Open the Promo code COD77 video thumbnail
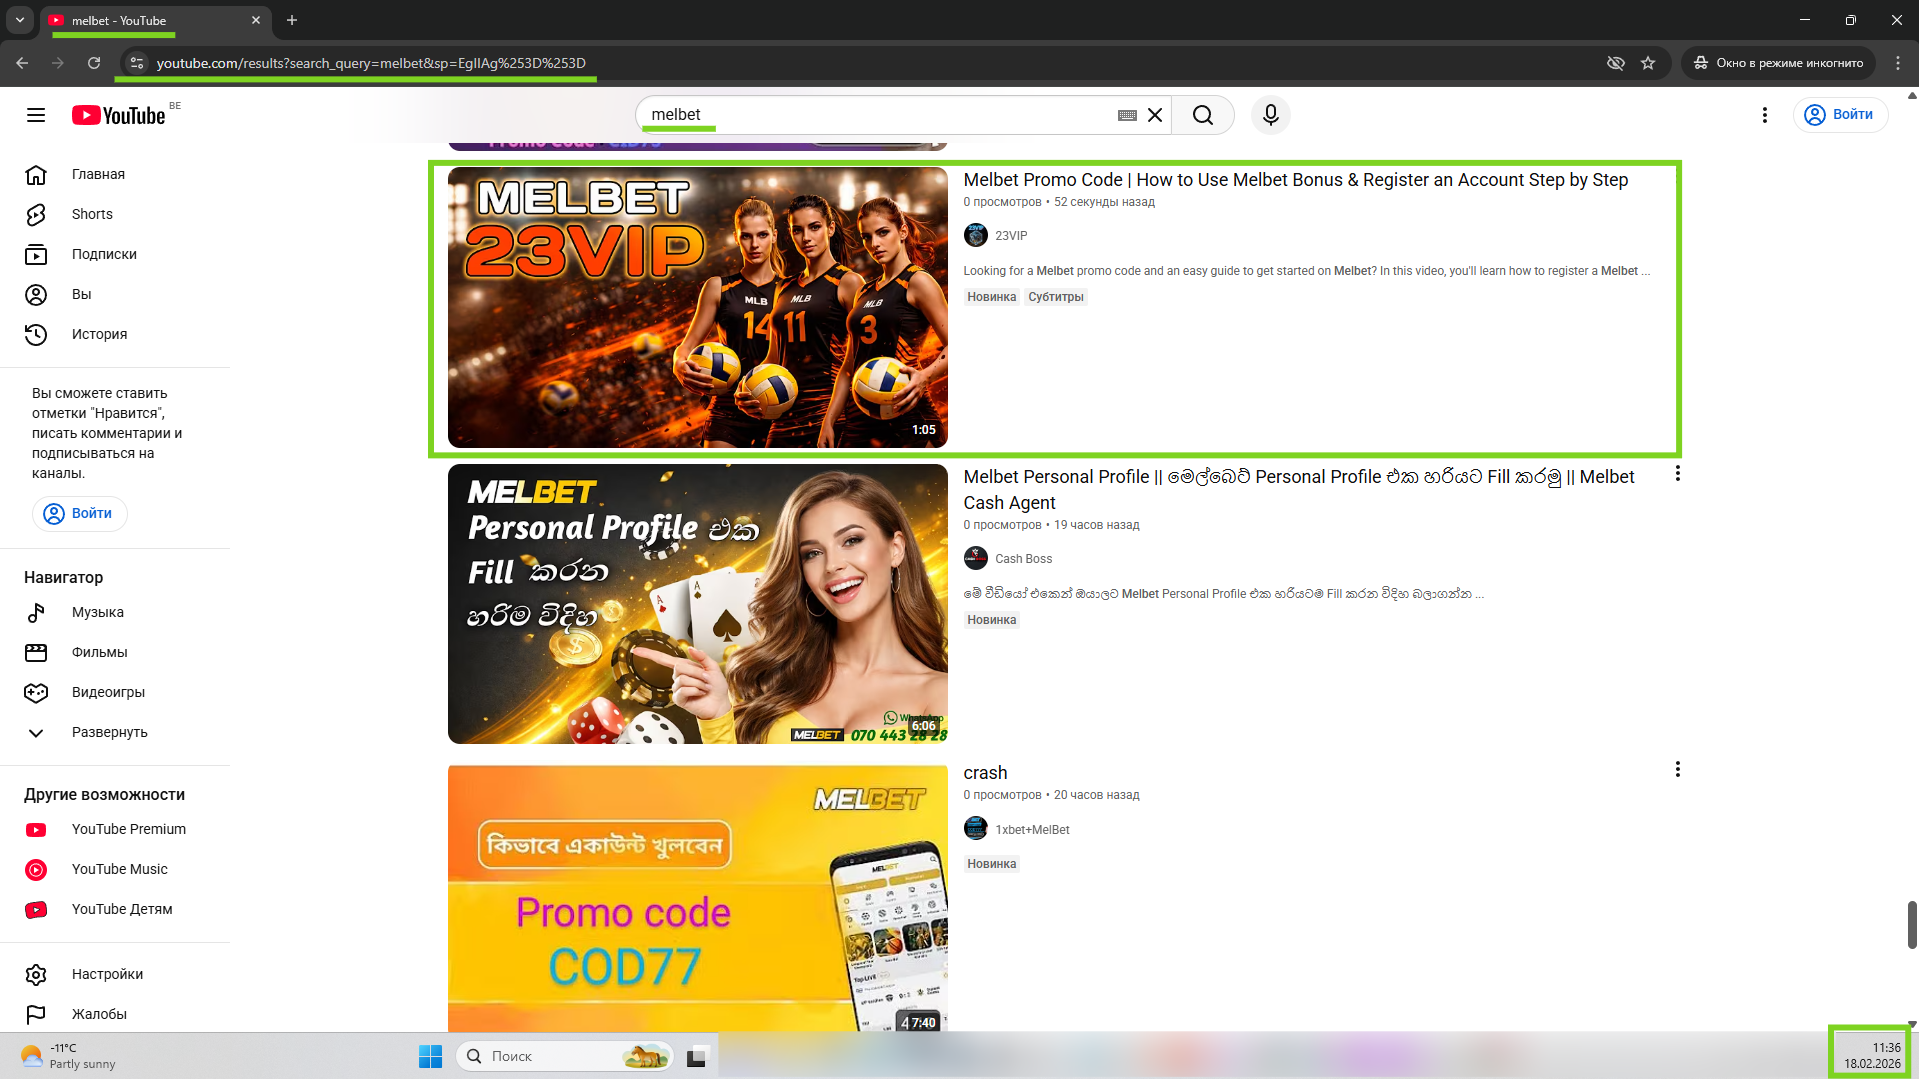Image resolution: width=1919 pixels, height=1079 pixels. point(697,899)
